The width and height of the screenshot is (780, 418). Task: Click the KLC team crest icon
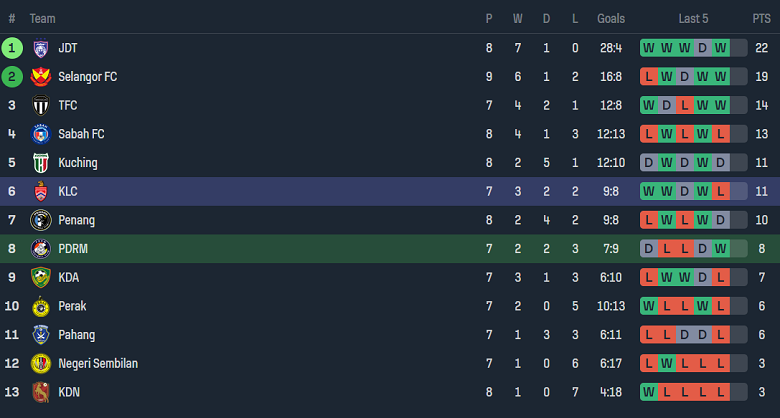(x=41, y=191)
